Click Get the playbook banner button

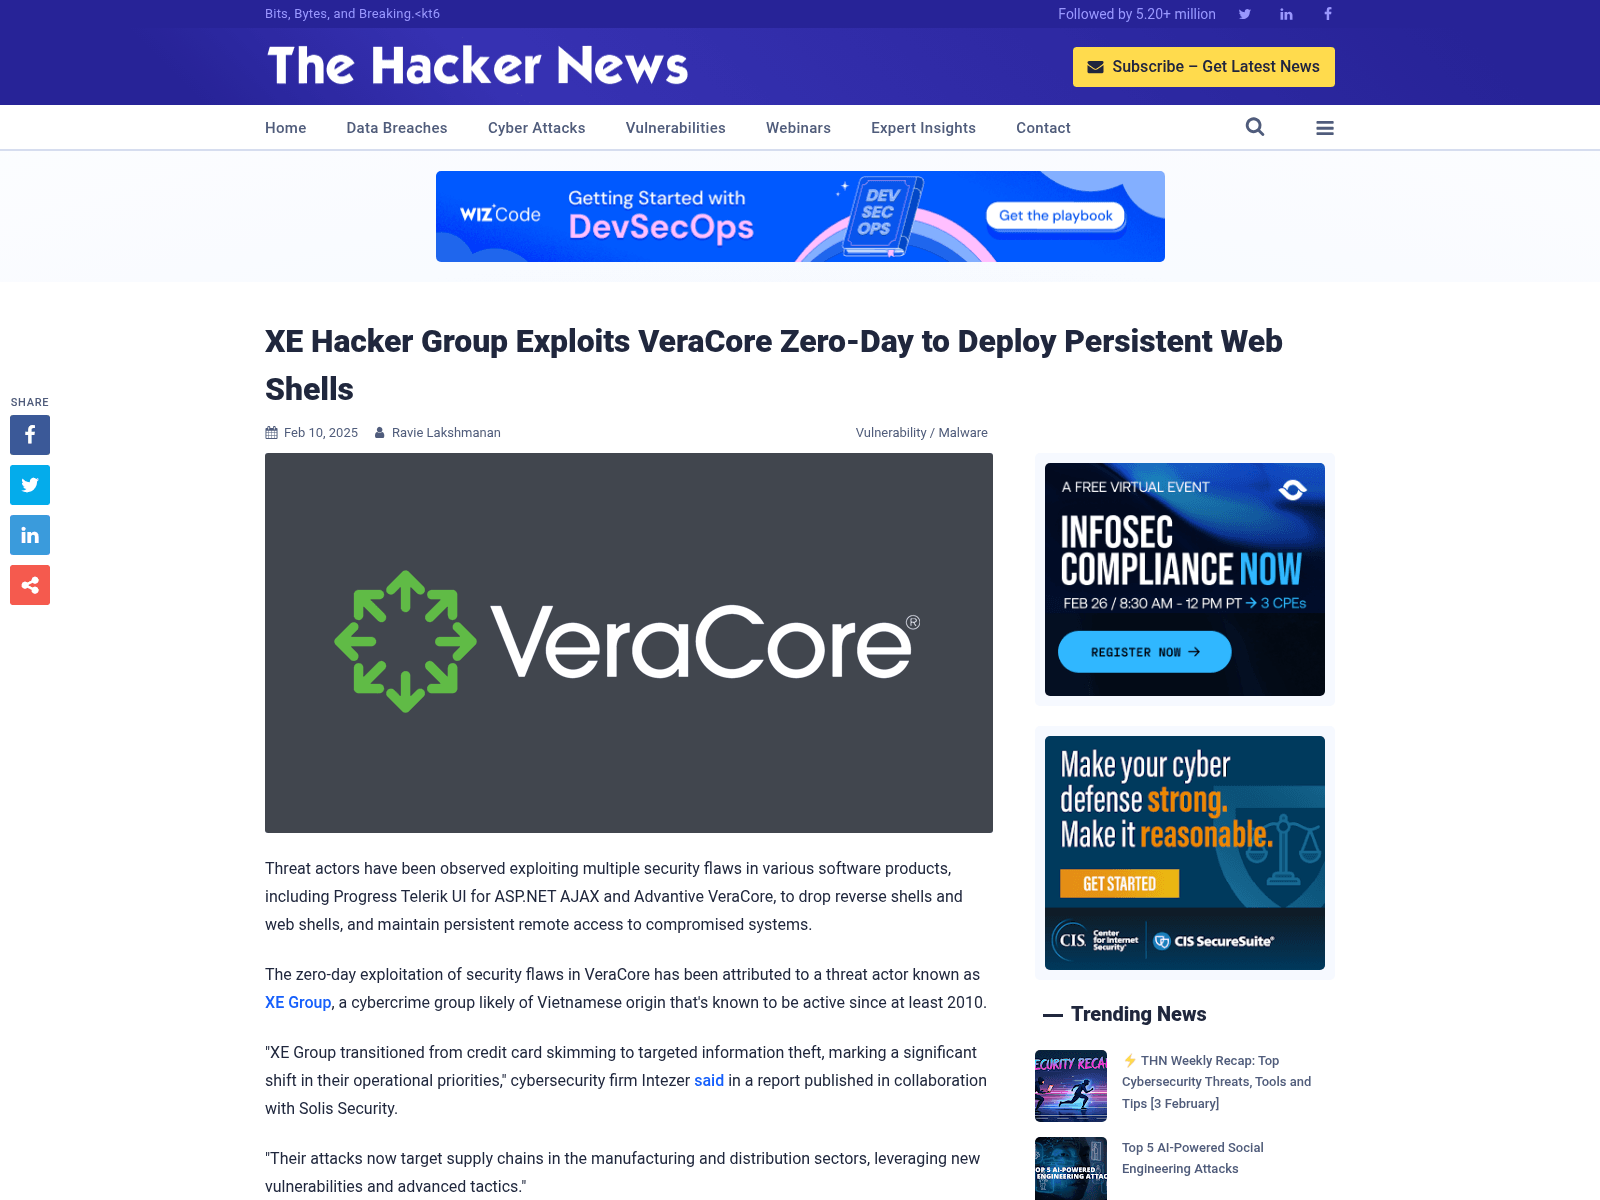tap(1056, 216)
